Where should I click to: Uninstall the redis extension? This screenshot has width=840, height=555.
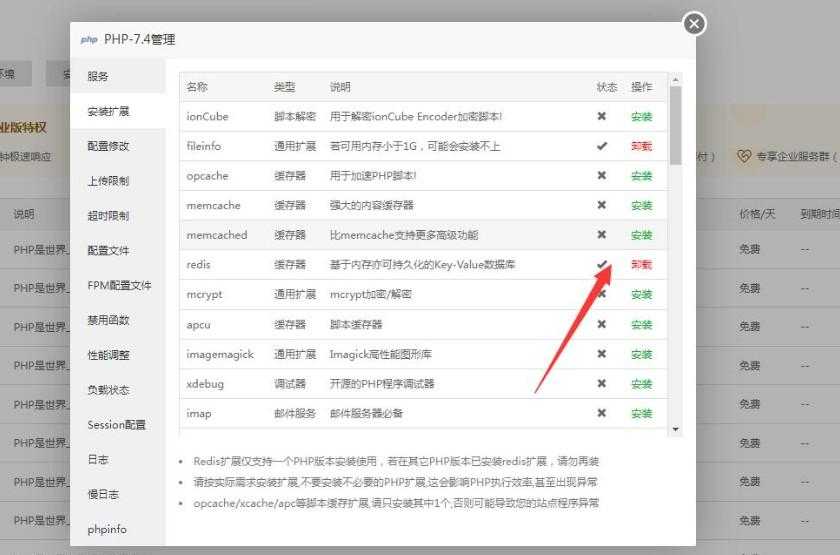(641, 265)
